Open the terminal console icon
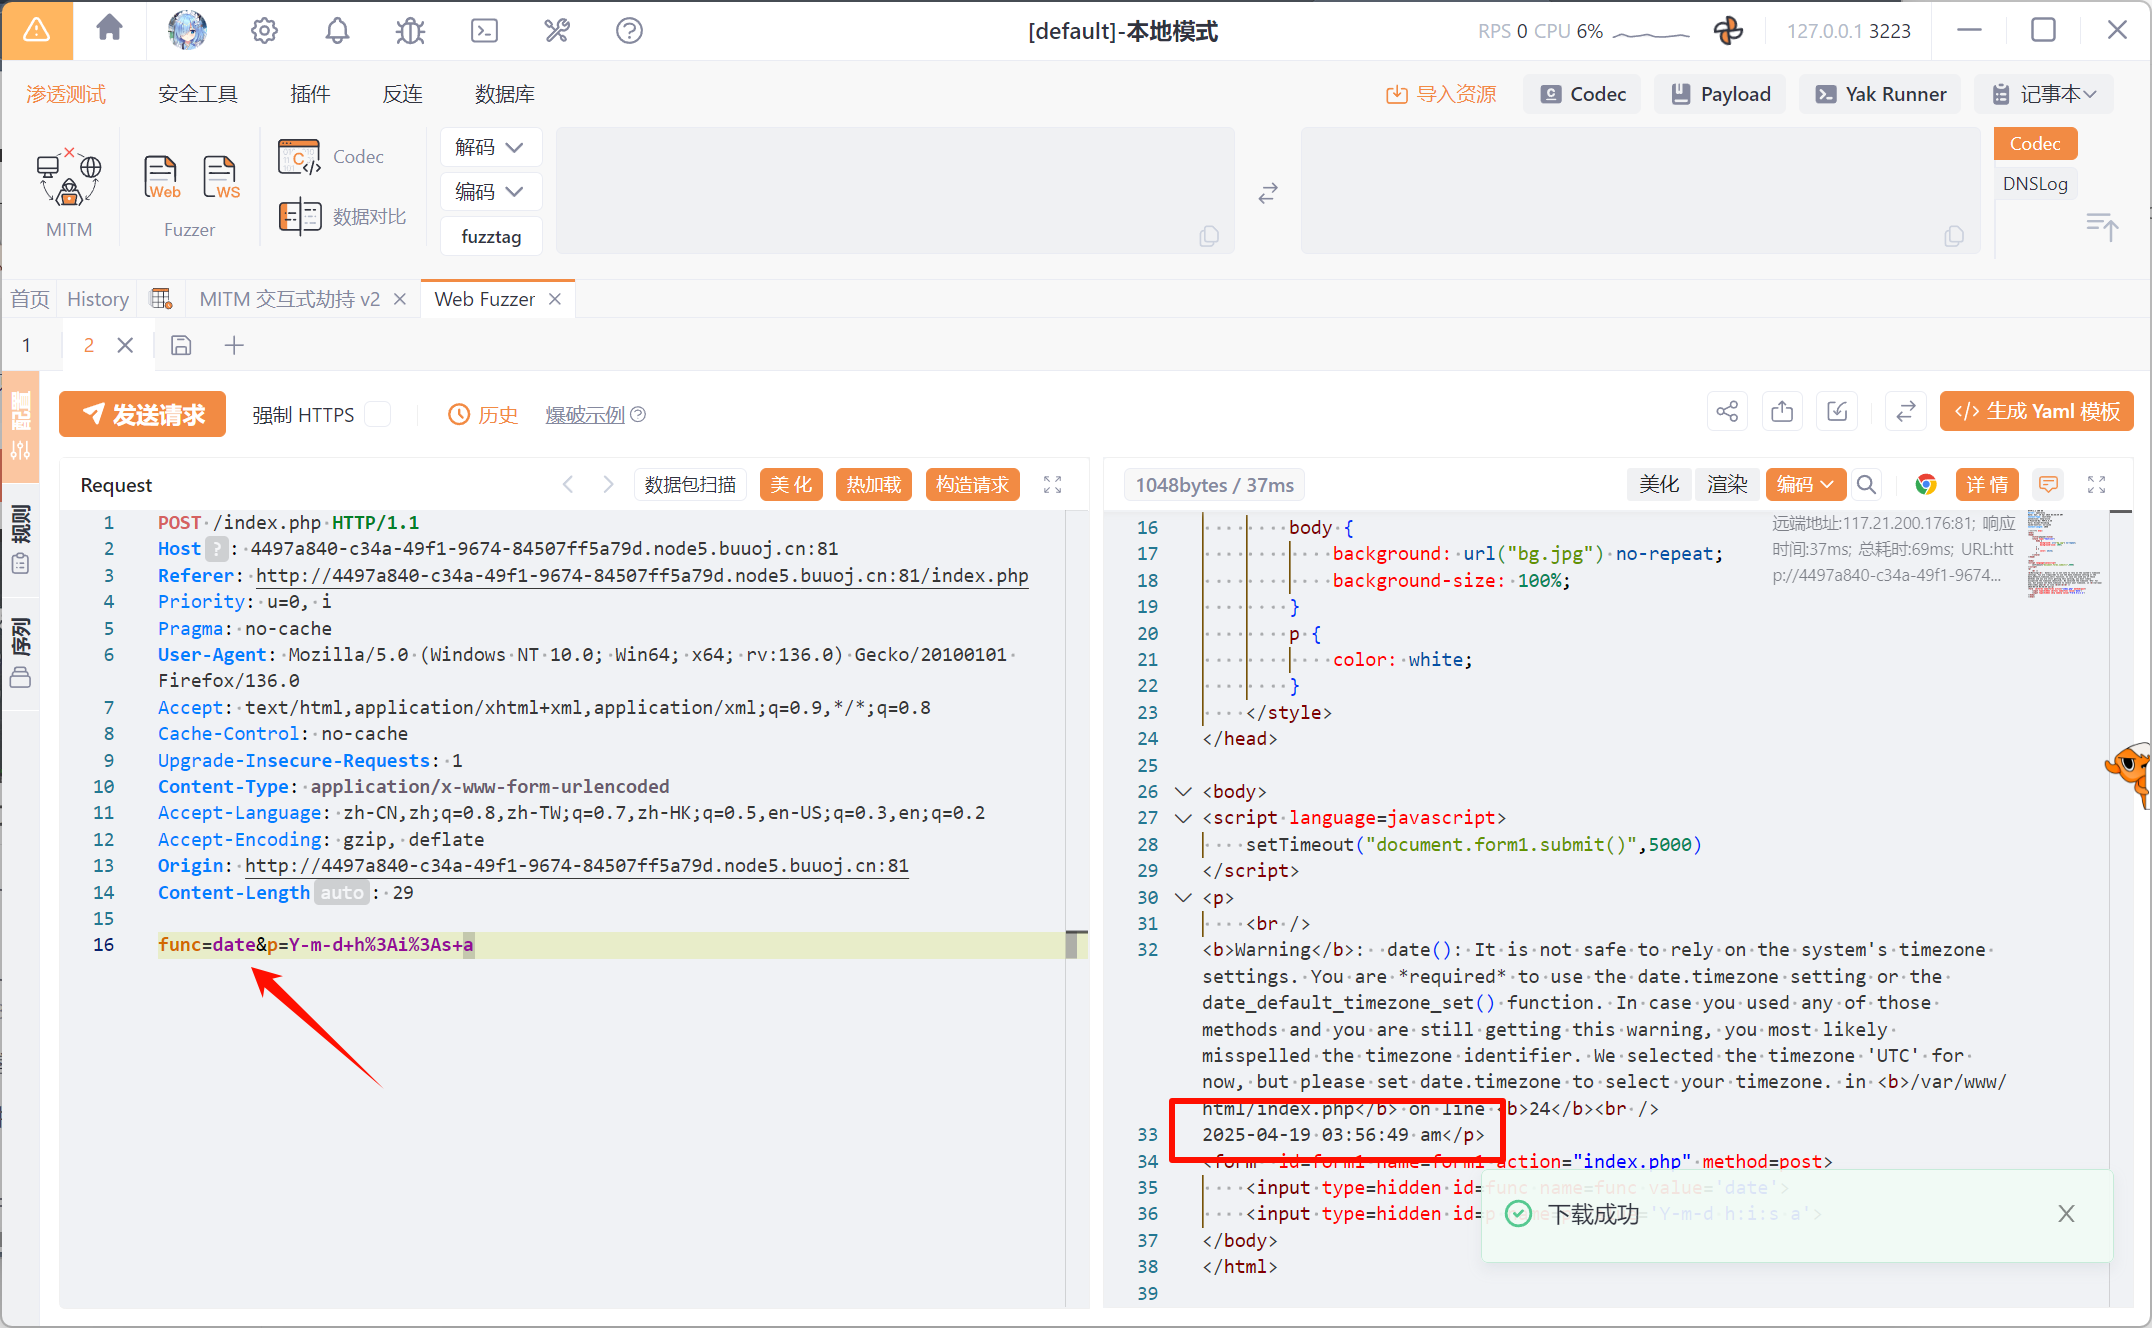2152x1328 pixels. coord(484,31)
